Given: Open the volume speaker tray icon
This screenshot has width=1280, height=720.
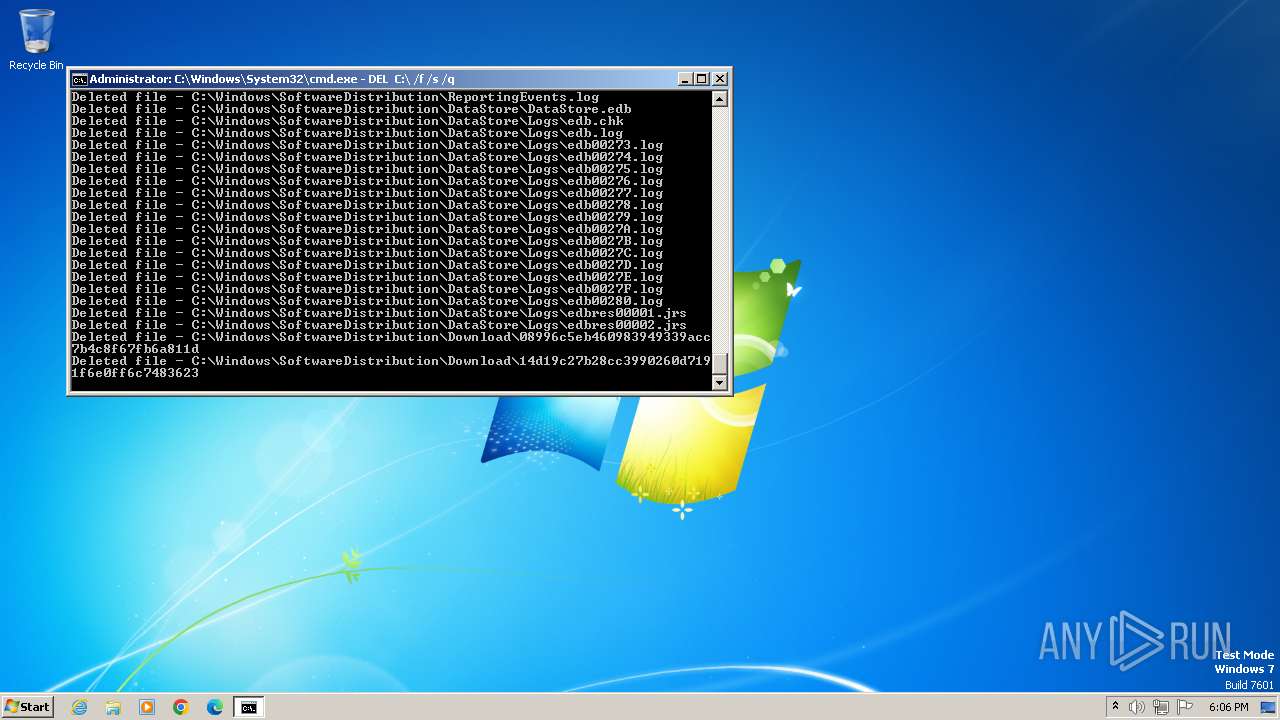Looking at the screenshot, I should pyautogui.click(x=1137, y=707).
